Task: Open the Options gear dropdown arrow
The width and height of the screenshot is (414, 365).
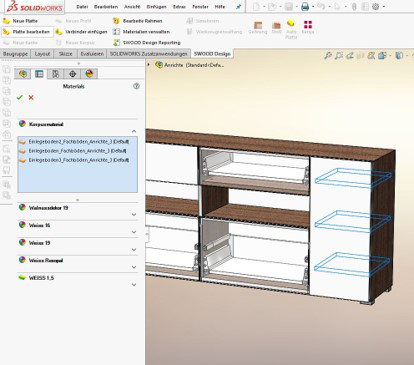Action: 383,7
